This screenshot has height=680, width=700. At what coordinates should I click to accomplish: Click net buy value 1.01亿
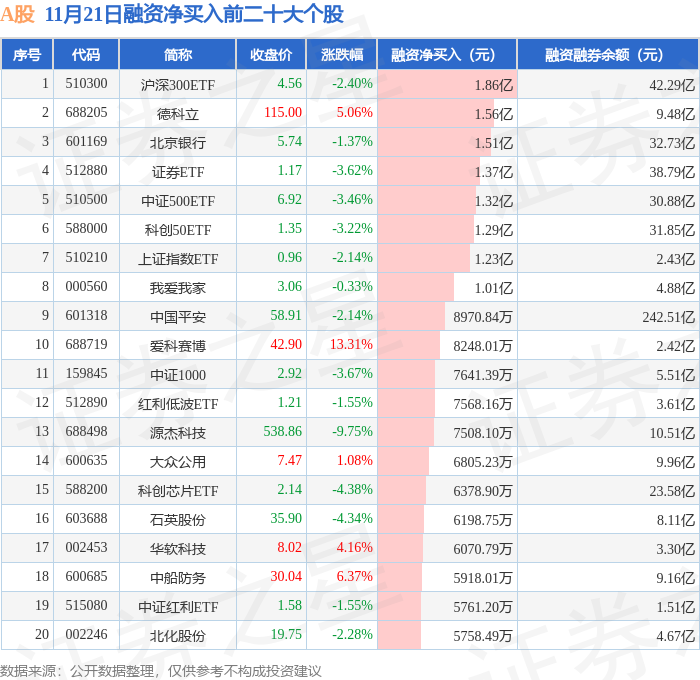tap(493, 288)
